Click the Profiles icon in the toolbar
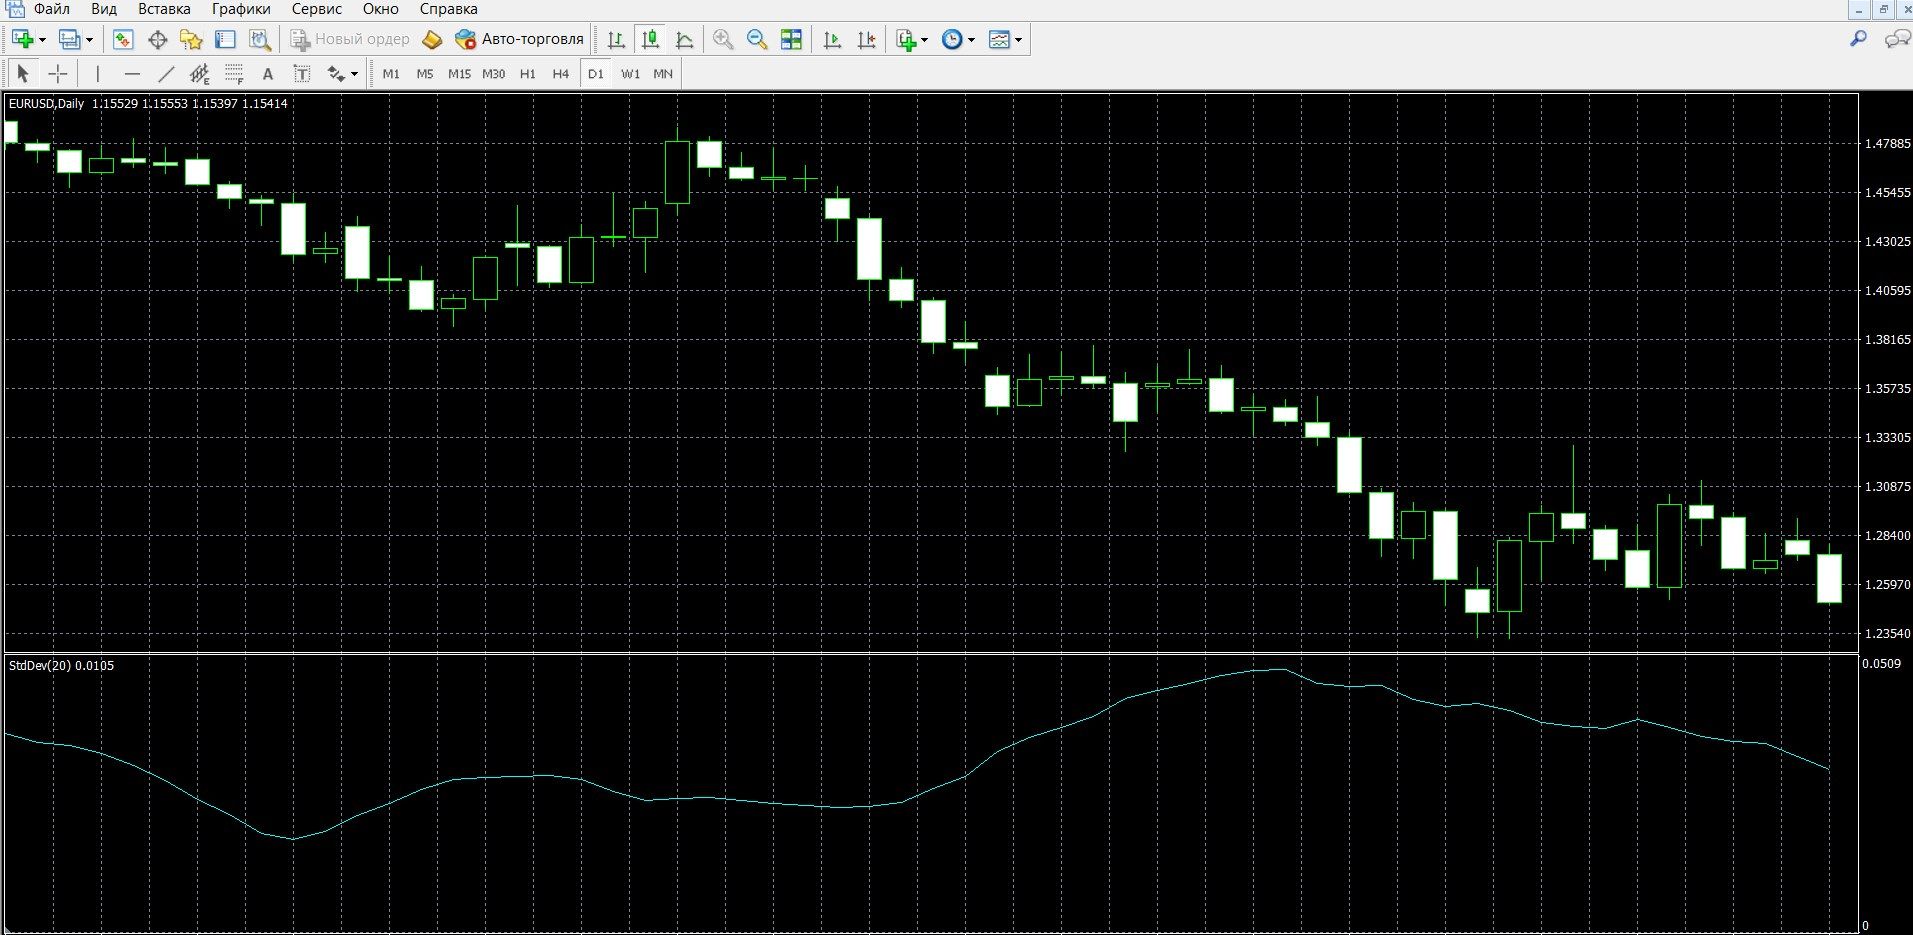Screen dimensions: 1913x935 [69, 39]
